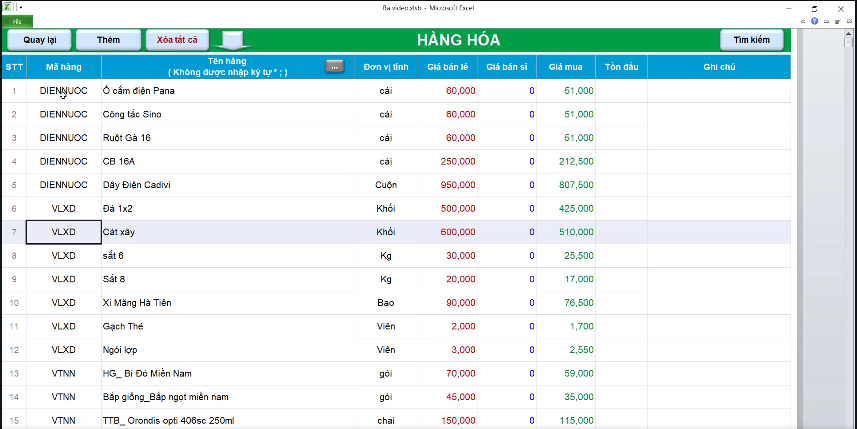Select cell 'Cát xây'
Image resolution: width=857 pixels, height=429 pixels.
[x=228, y=232]
